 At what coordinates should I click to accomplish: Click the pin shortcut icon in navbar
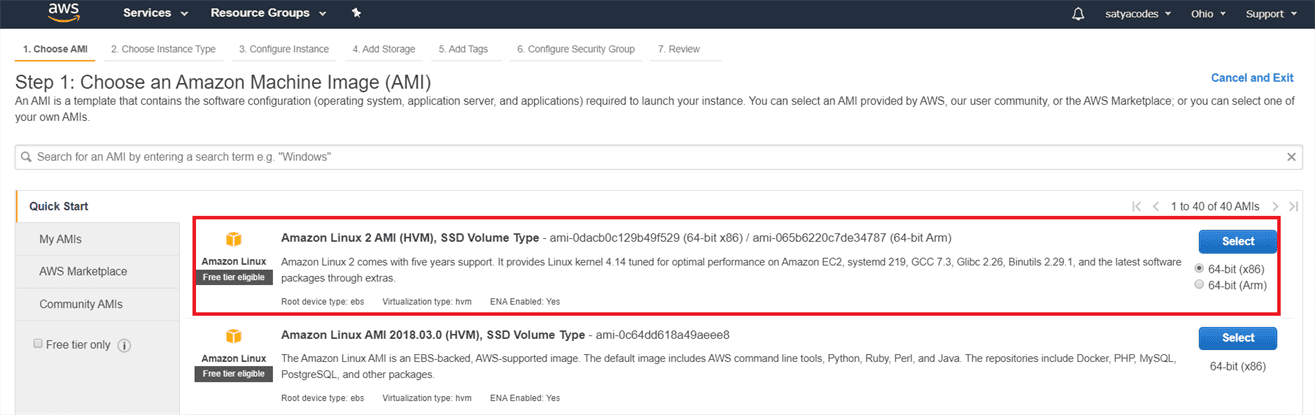coord(357,14)
